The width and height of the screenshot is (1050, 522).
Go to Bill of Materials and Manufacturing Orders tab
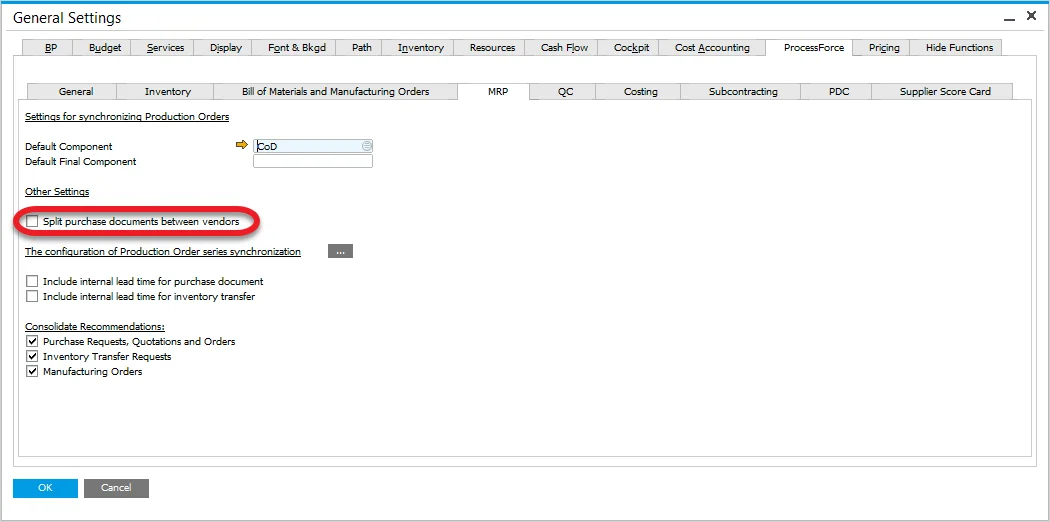335,92
